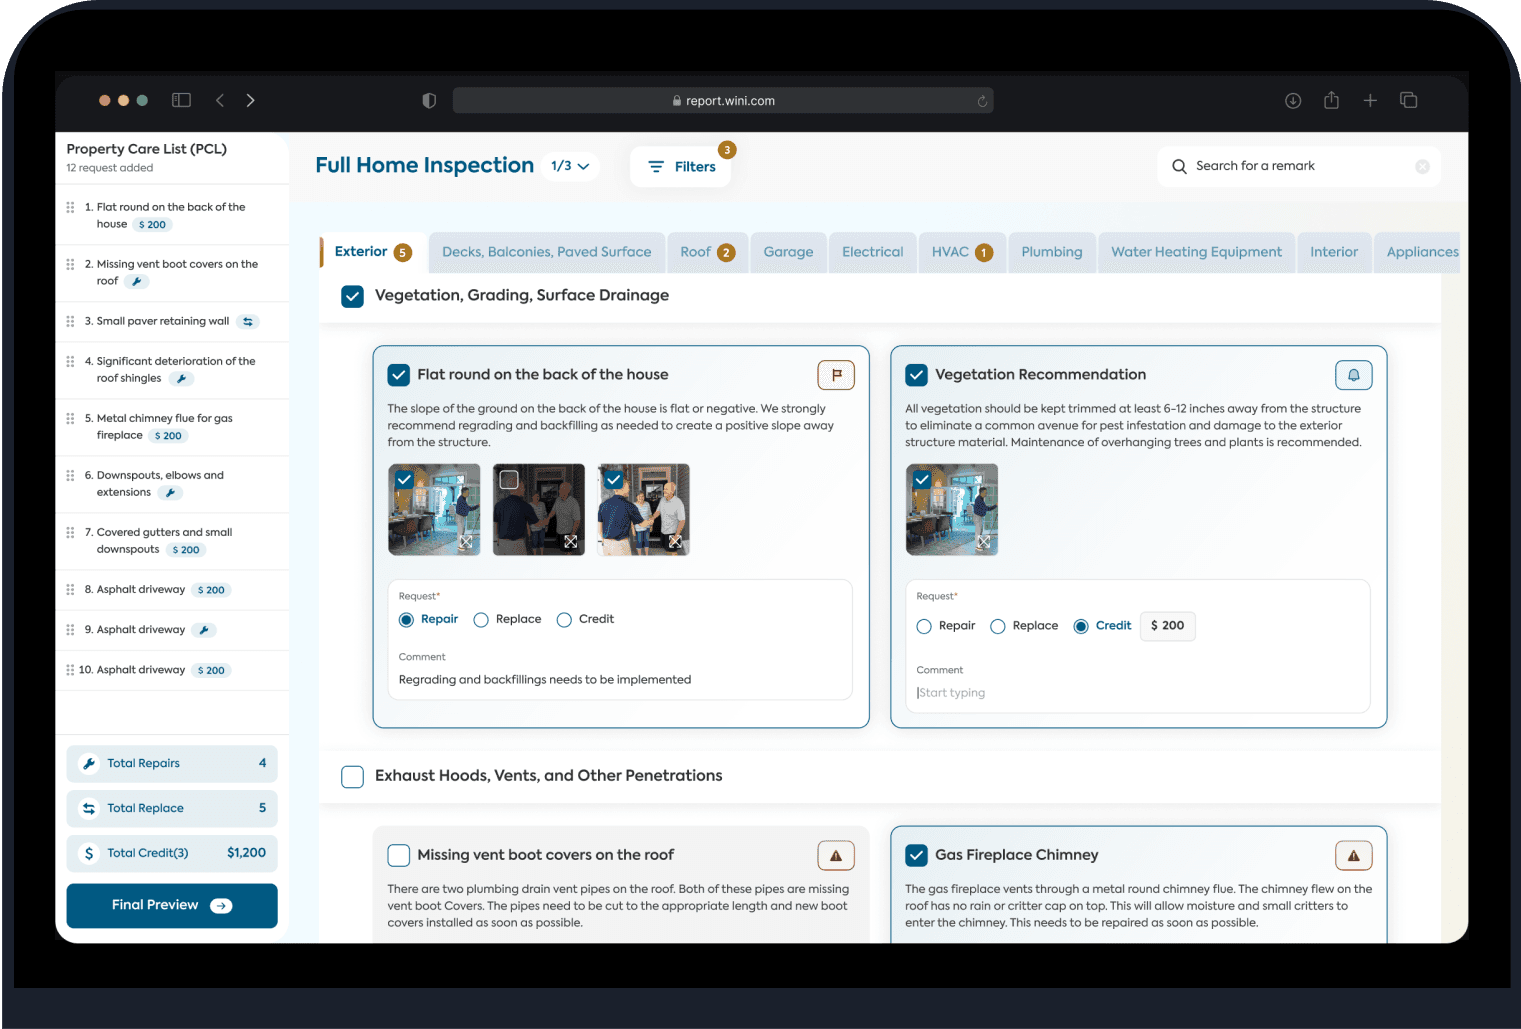
Task: Uncheck Vegetation, Grading, Surface Drainage section
Action: [352, 296]
